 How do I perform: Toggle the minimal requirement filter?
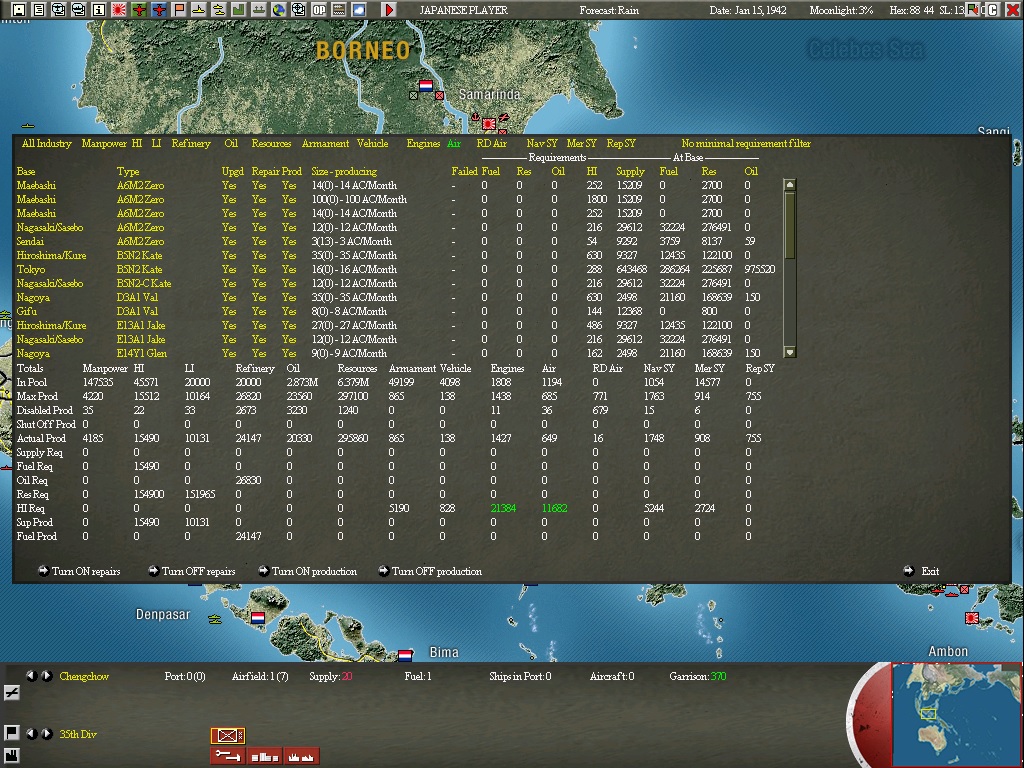point(746,143)
